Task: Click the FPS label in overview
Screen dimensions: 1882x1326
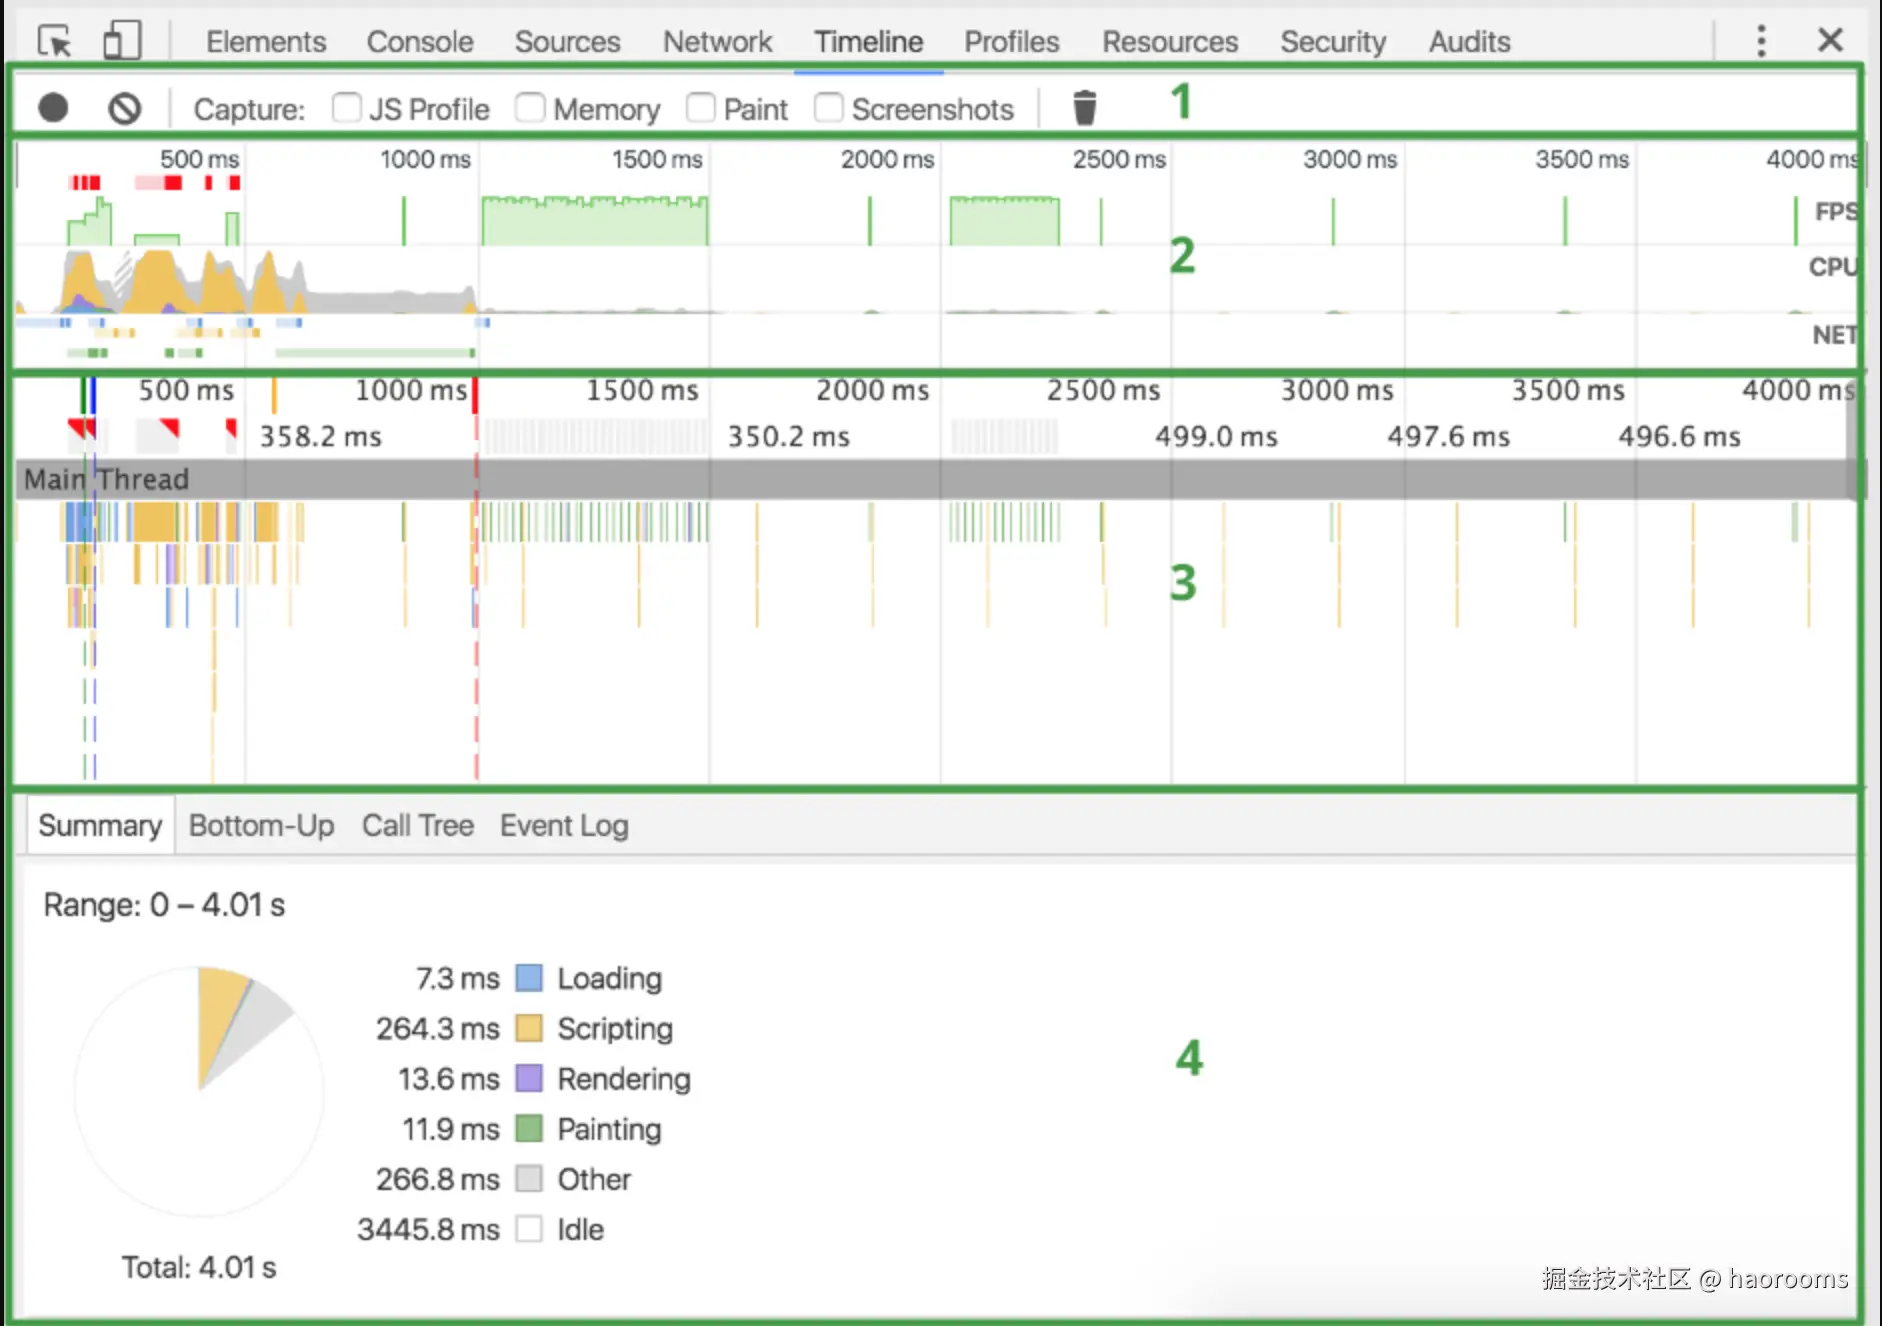Action: coord(1836,212)
